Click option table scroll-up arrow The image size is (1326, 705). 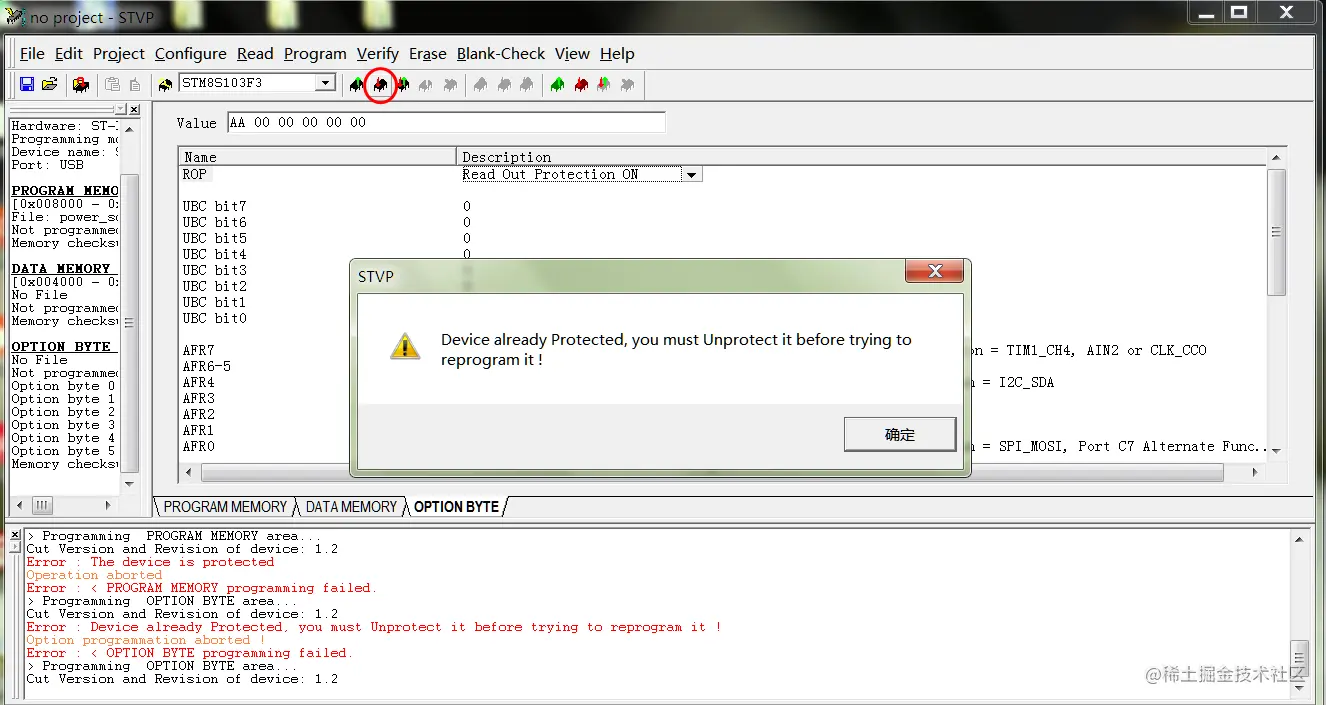point(1276,158)
